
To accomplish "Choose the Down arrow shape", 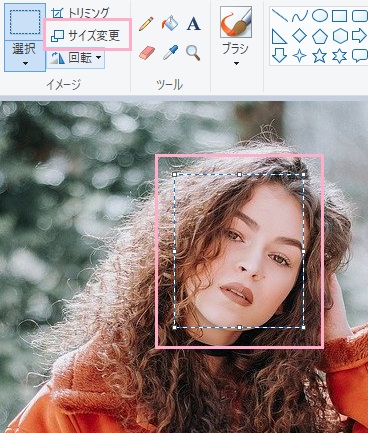I will click(279, 56).
